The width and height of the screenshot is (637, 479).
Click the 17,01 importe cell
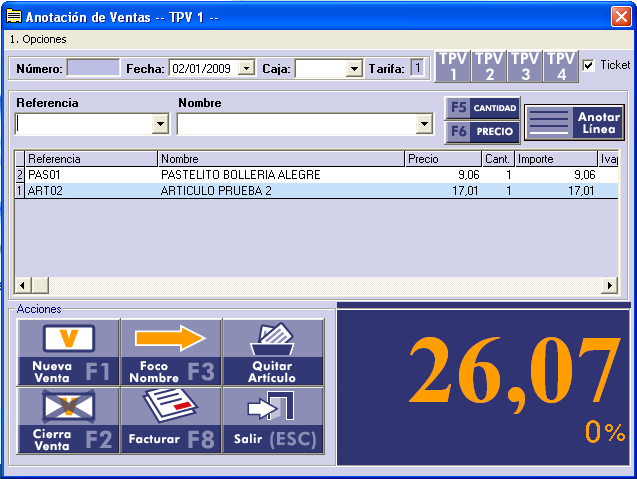556,191
